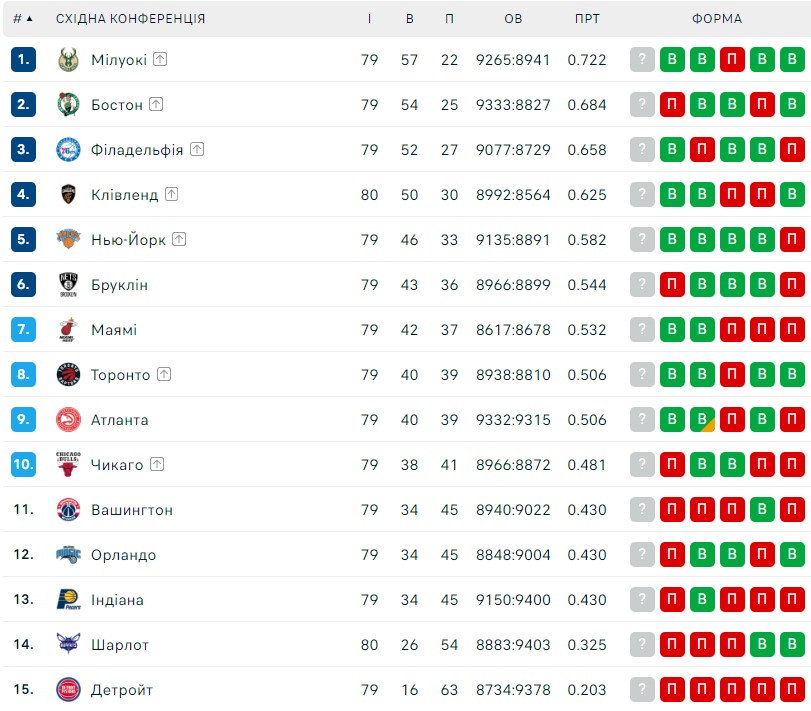Click Atlanta's half-orange second form badge

coord(702,419)
